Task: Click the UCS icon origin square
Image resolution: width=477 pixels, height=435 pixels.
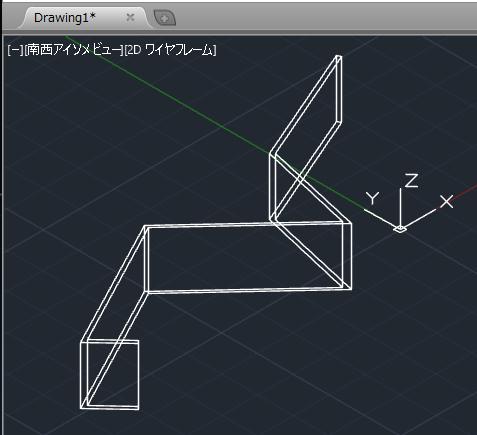Action: [400, 229]
